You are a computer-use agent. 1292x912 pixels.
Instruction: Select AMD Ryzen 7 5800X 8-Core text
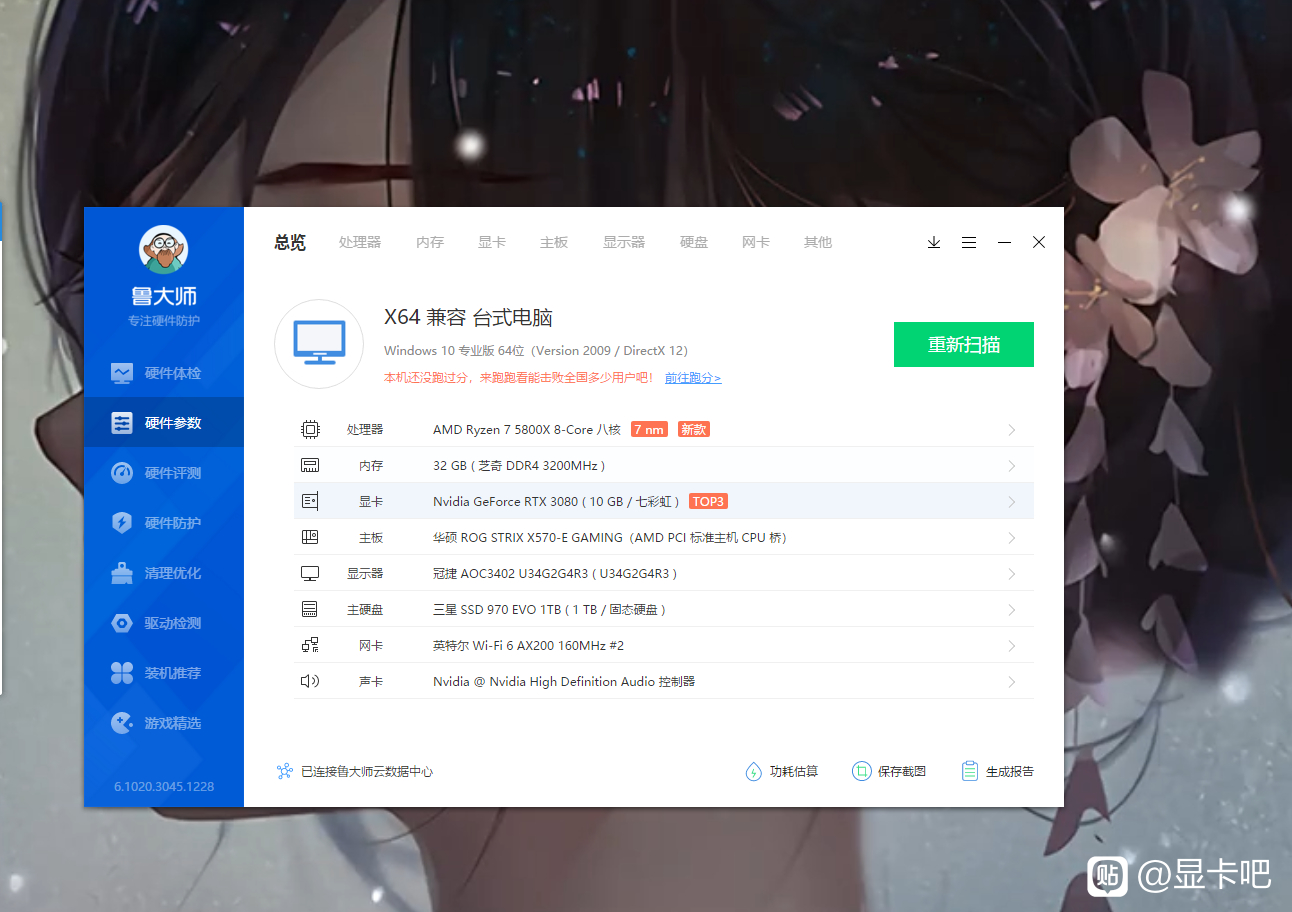[527, 429]
